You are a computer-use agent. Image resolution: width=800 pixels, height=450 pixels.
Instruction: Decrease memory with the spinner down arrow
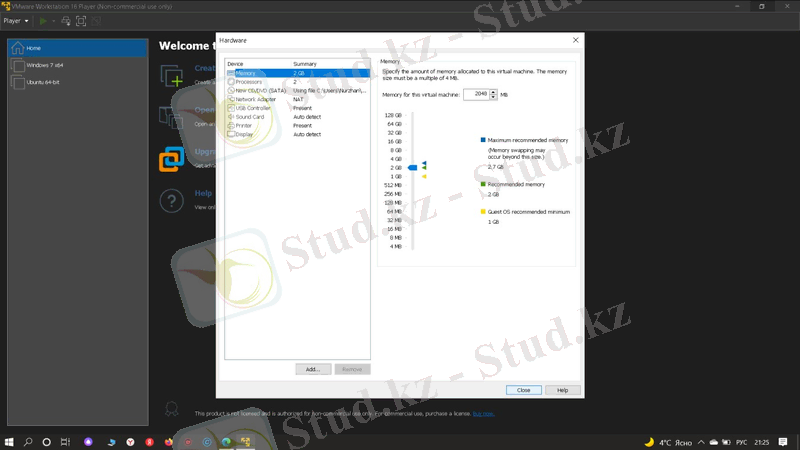[493, 97]
